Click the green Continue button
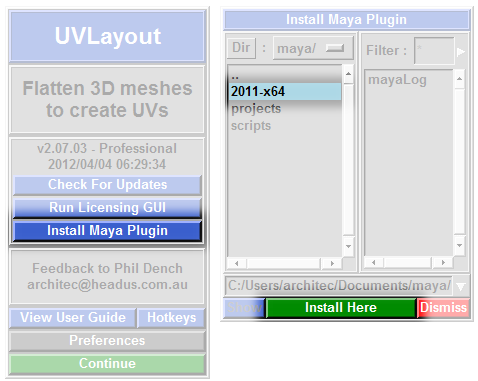478x381 pixels. click(107, 364)
